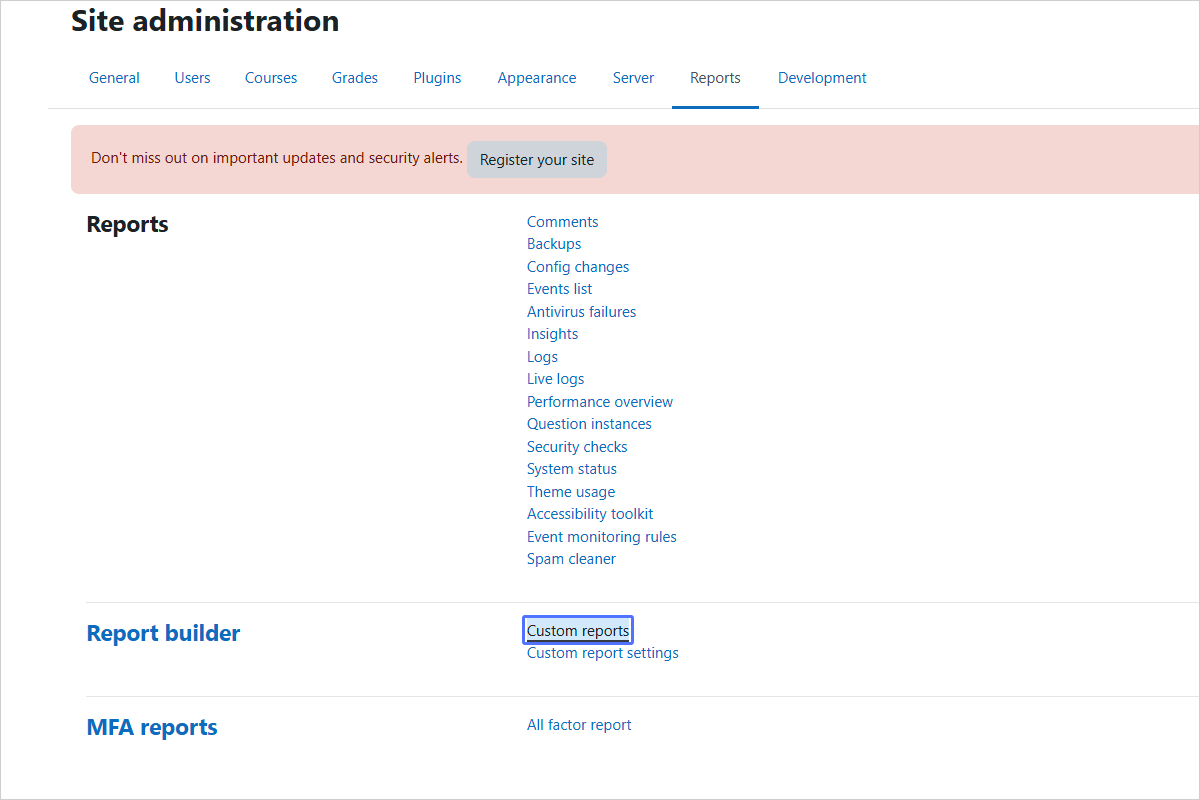View Live logs
1200x800 pixels.
555,379
